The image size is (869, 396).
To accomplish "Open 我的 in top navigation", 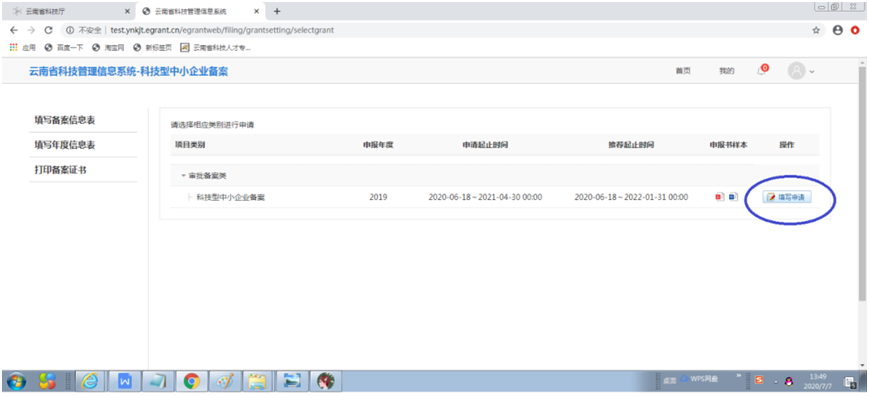I will coord(727,71).
